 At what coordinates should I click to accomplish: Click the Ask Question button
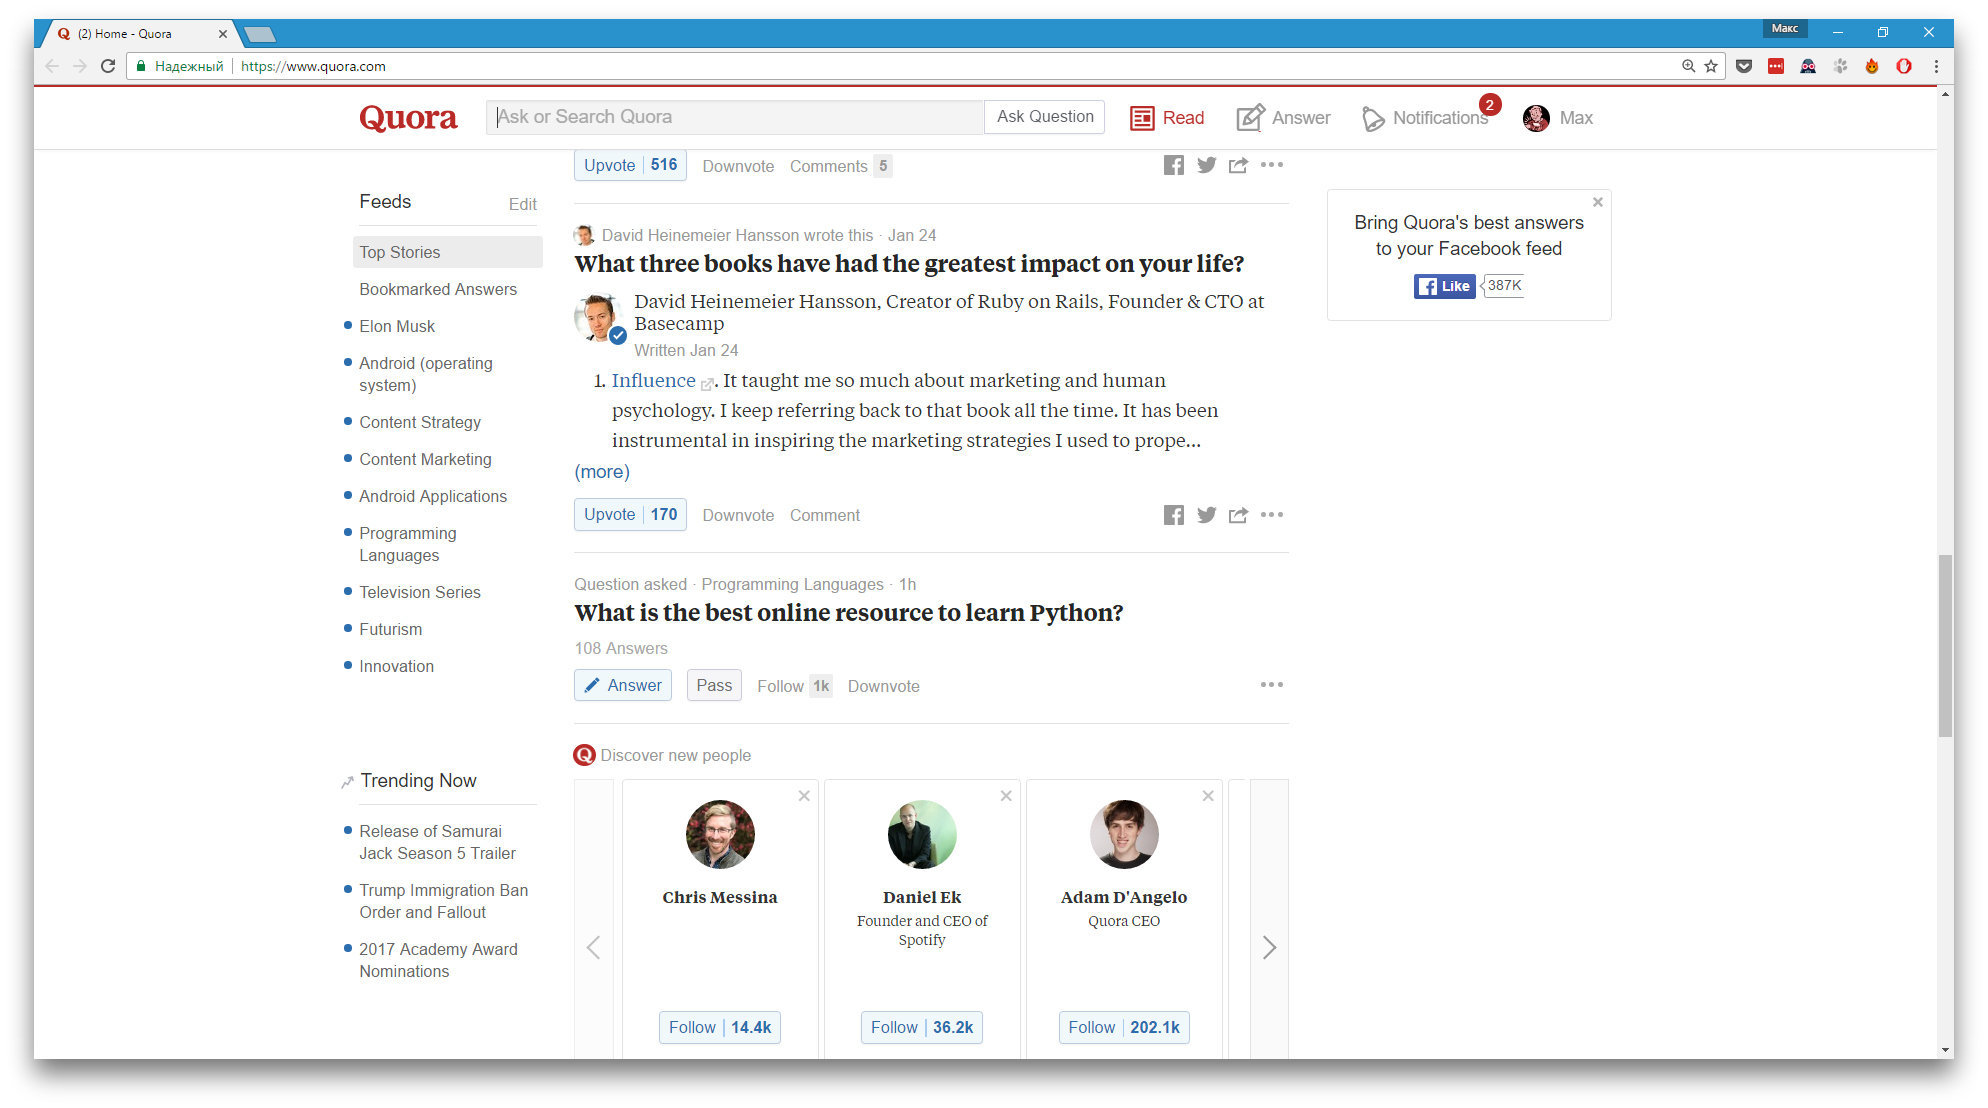pos(1044,117)
